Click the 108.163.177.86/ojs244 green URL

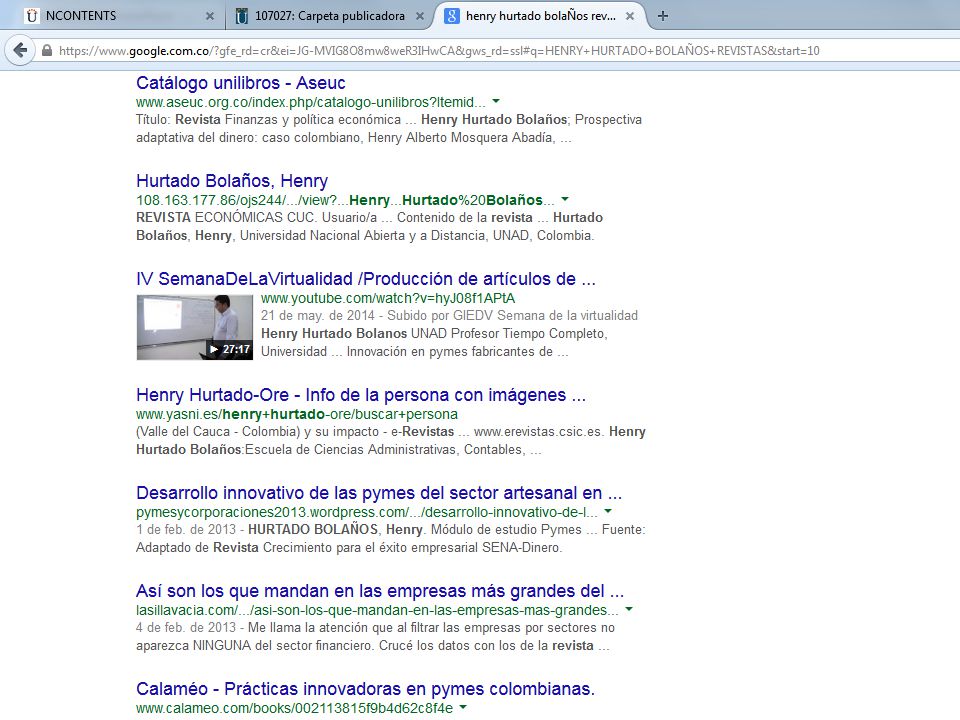345,200
